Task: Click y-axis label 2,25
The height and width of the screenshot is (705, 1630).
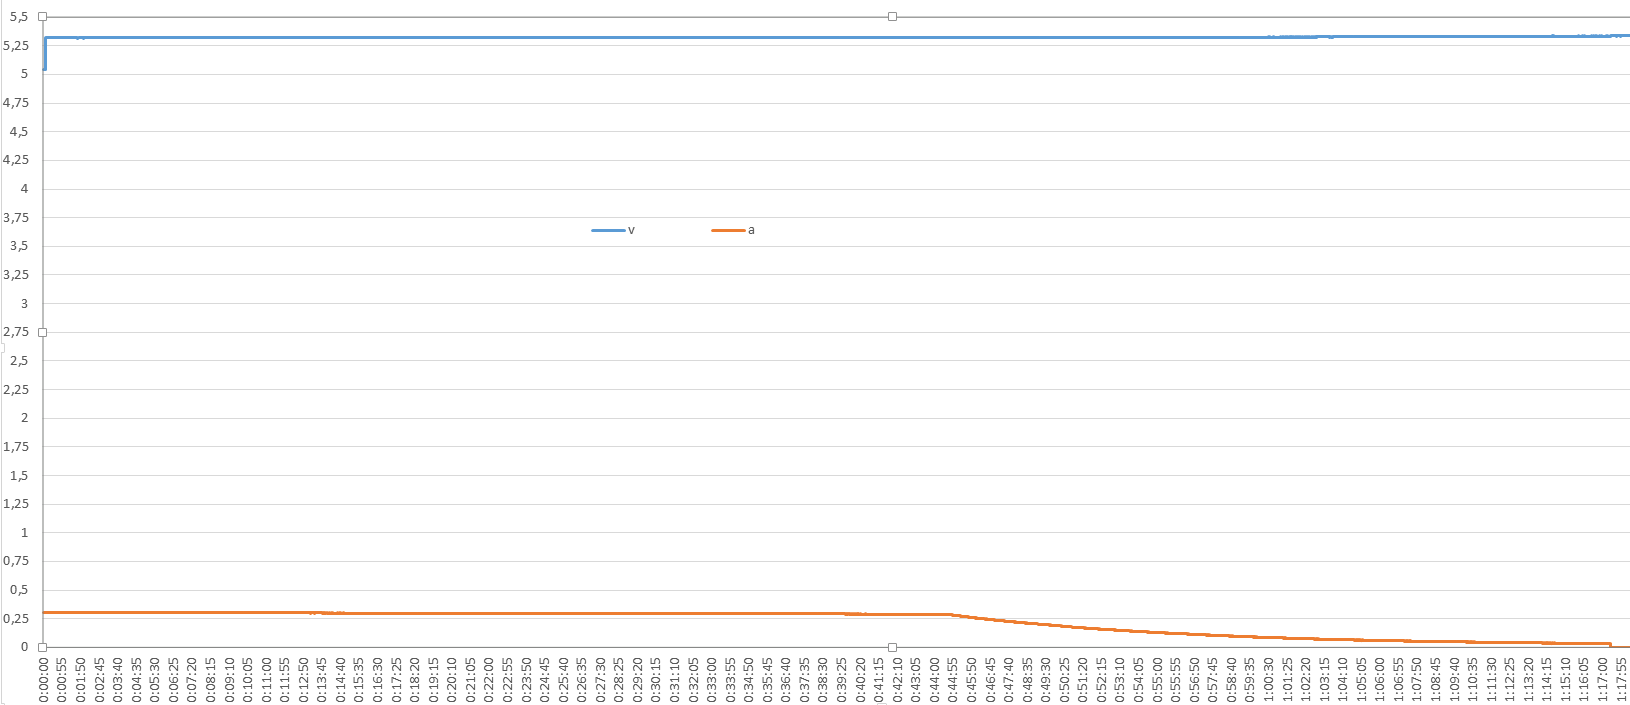Action: tap(16, 389)
